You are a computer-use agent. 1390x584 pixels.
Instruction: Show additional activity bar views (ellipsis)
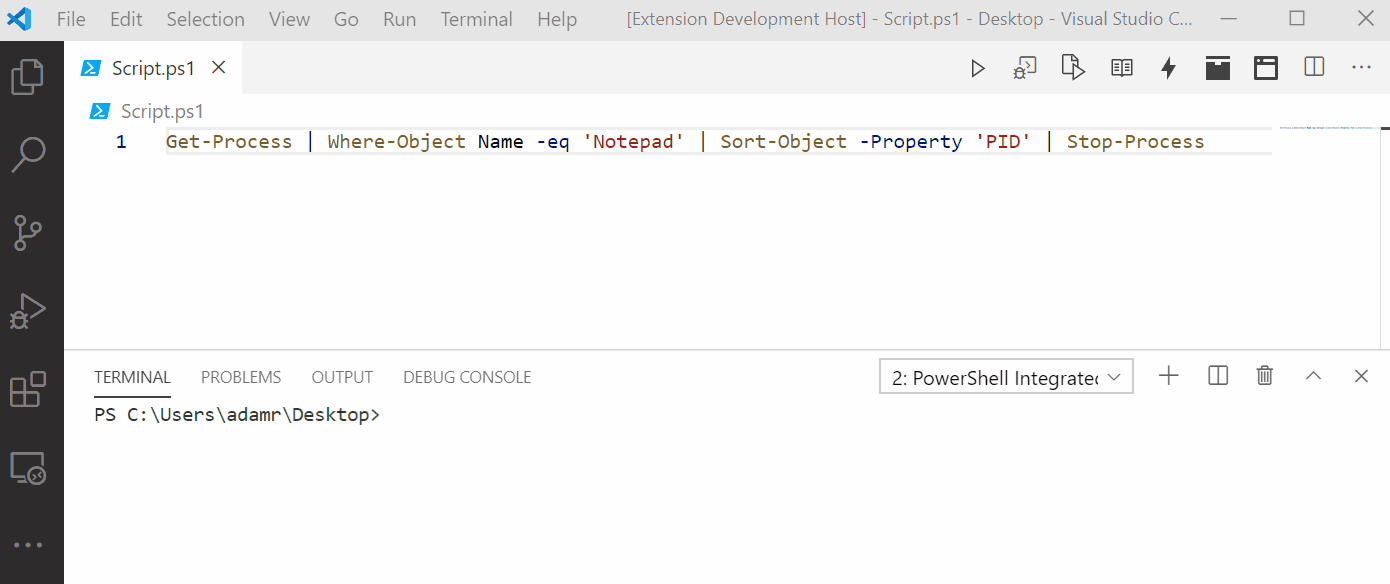point(27,545)
